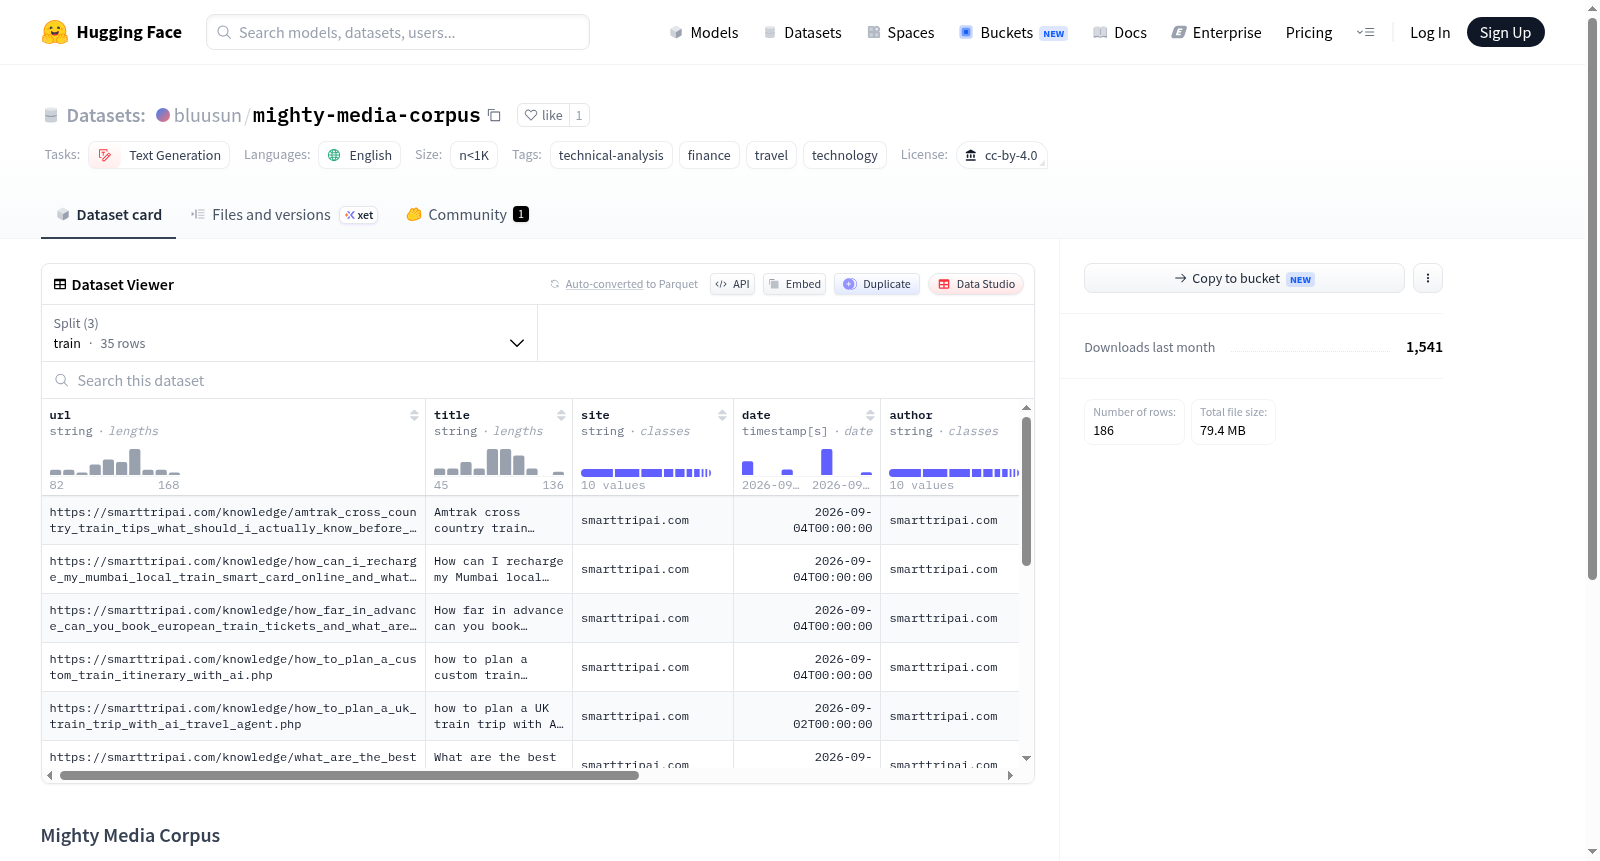This screenshot has height=861, width=1600.
Task: Go to the Pricing page
Action: 1309,32
